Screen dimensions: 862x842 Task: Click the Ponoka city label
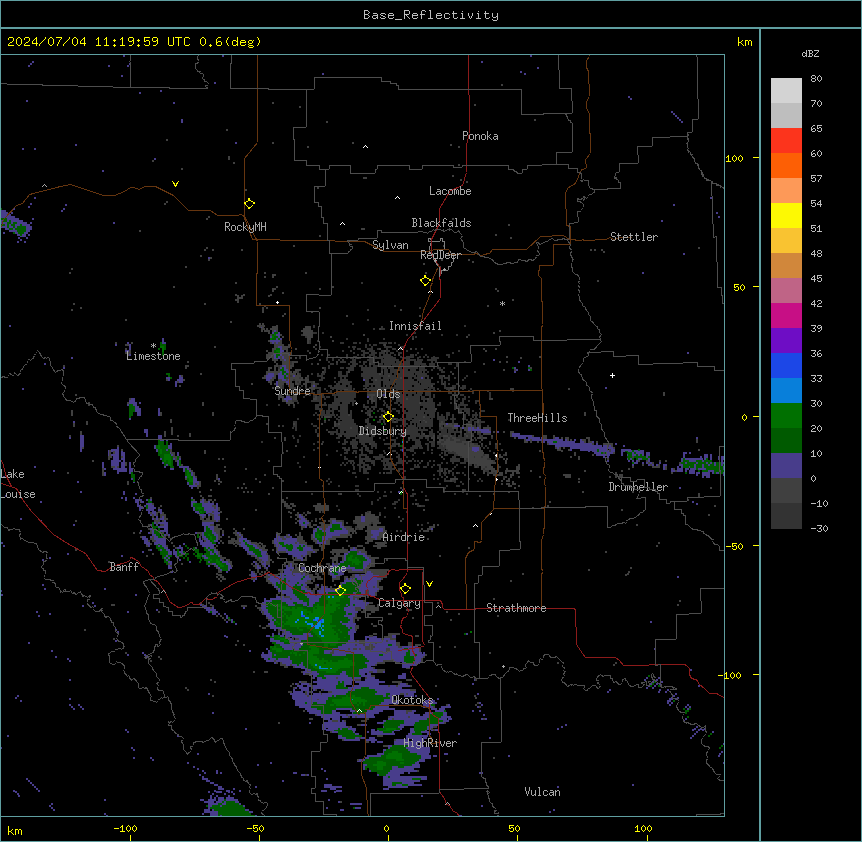click(x=480, y=136)
